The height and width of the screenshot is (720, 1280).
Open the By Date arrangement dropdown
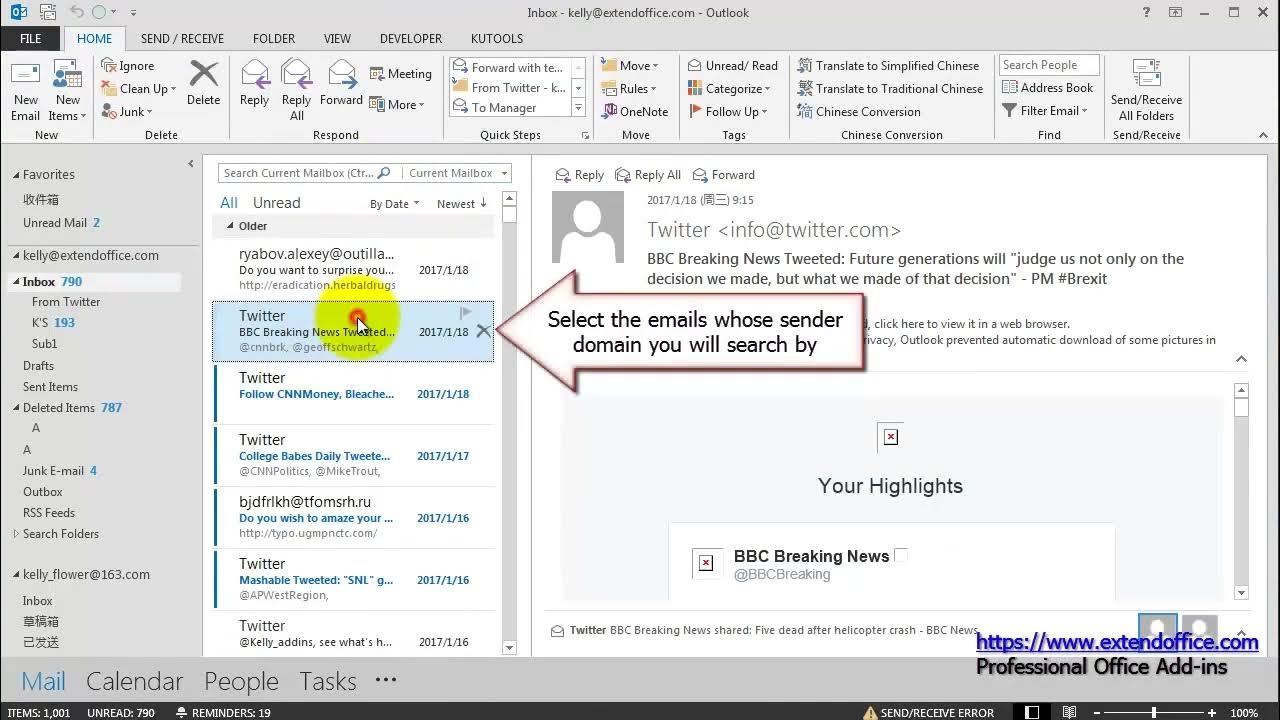click(395, 204)
